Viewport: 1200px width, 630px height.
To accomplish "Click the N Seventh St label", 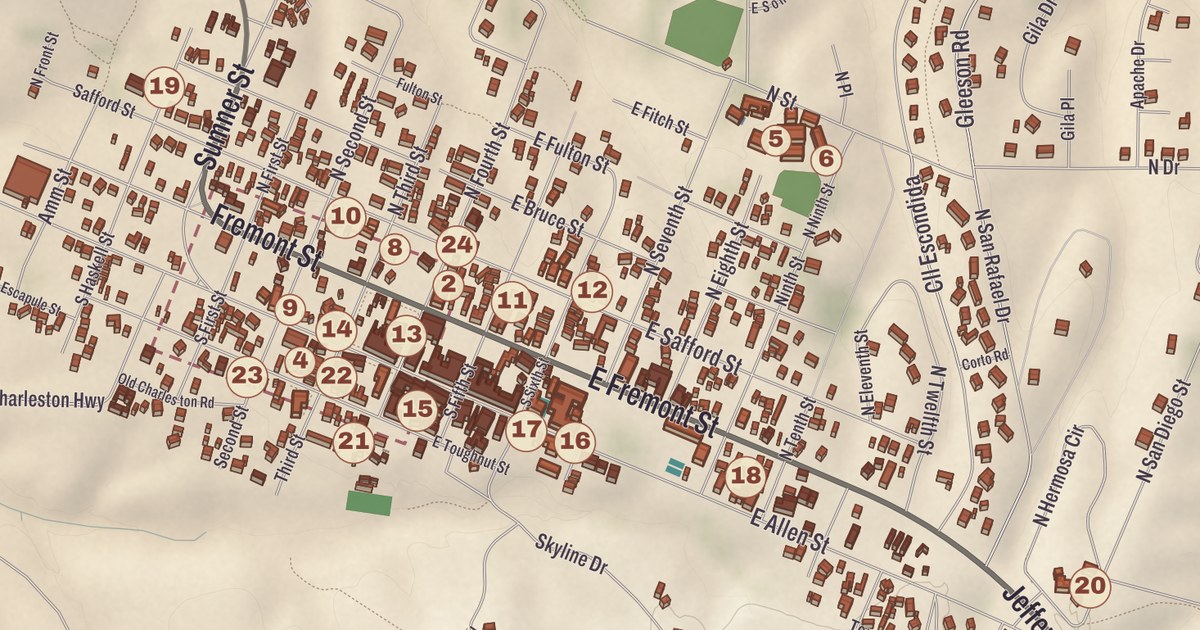I will click(x=669, y=231).
